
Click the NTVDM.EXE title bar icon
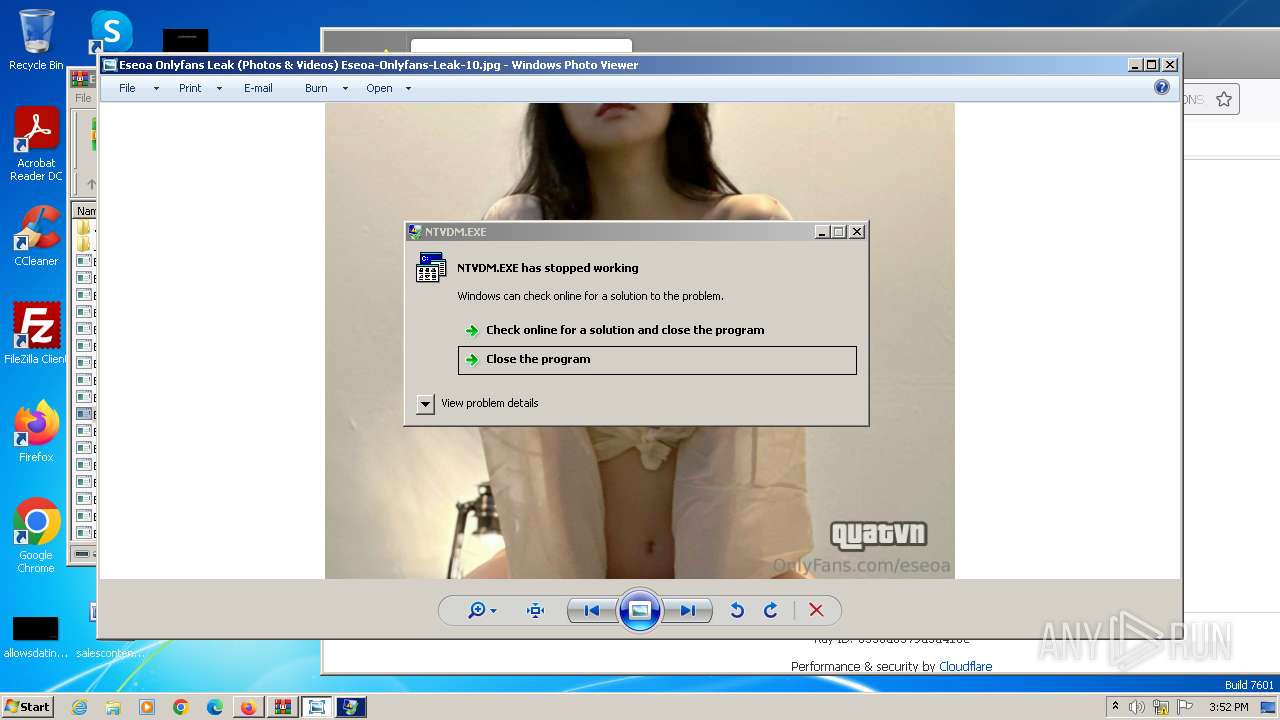pyautogui.click(x=415, y=231)
